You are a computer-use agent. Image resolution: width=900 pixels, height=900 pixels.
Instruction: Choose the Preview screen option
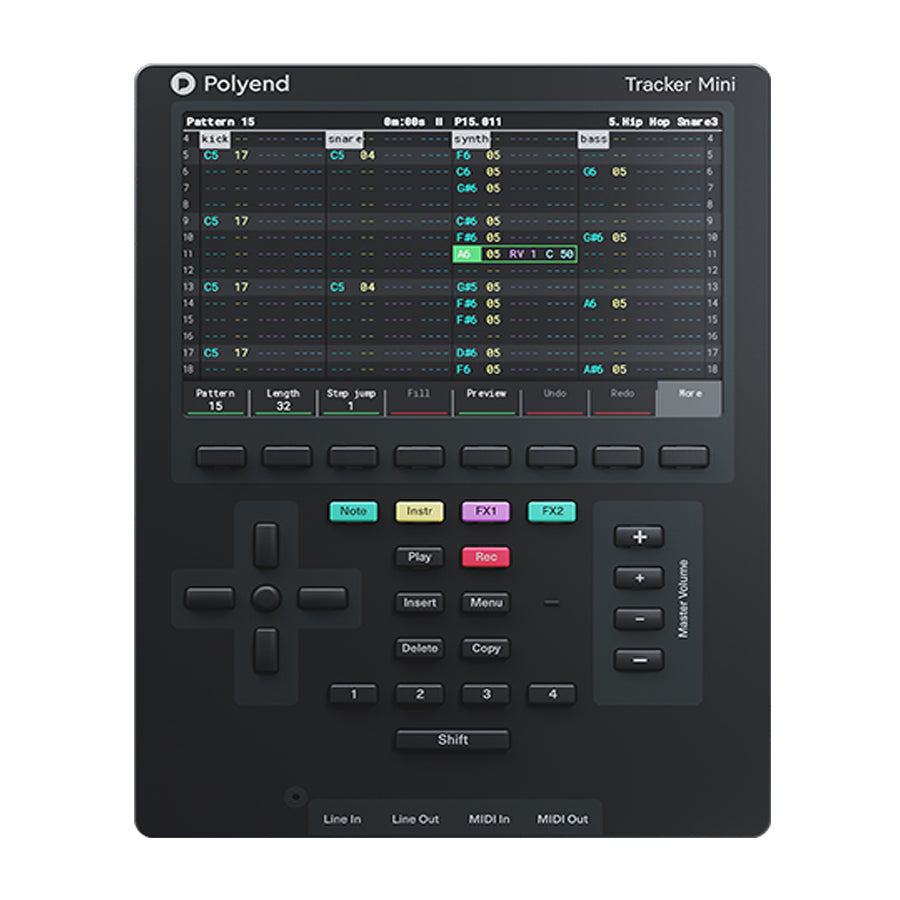click(x=486, y=399)
